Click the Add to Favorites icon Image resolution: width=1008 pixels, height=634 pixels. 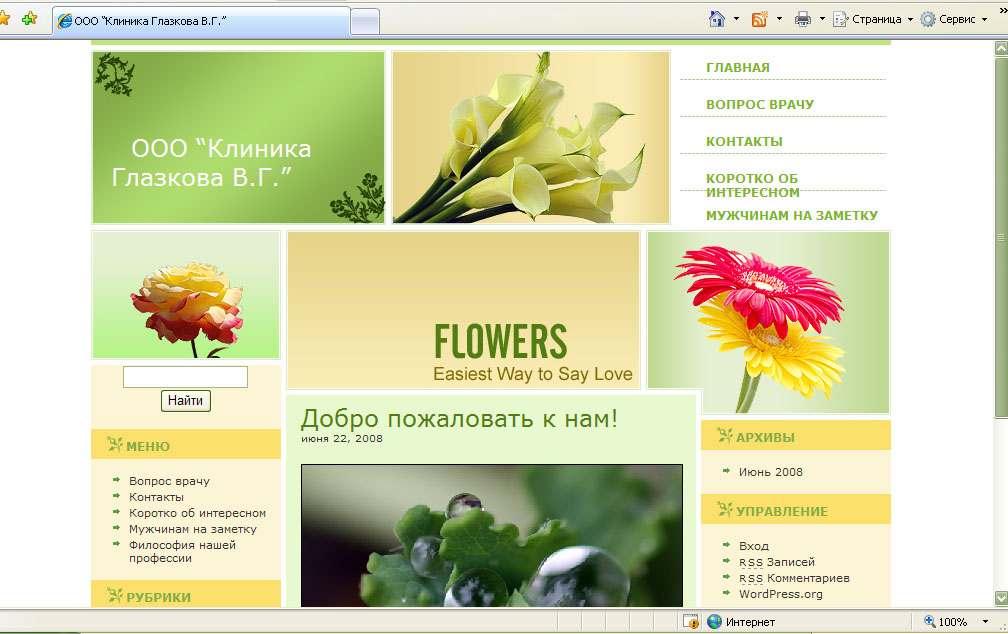(x=30, y=19)
